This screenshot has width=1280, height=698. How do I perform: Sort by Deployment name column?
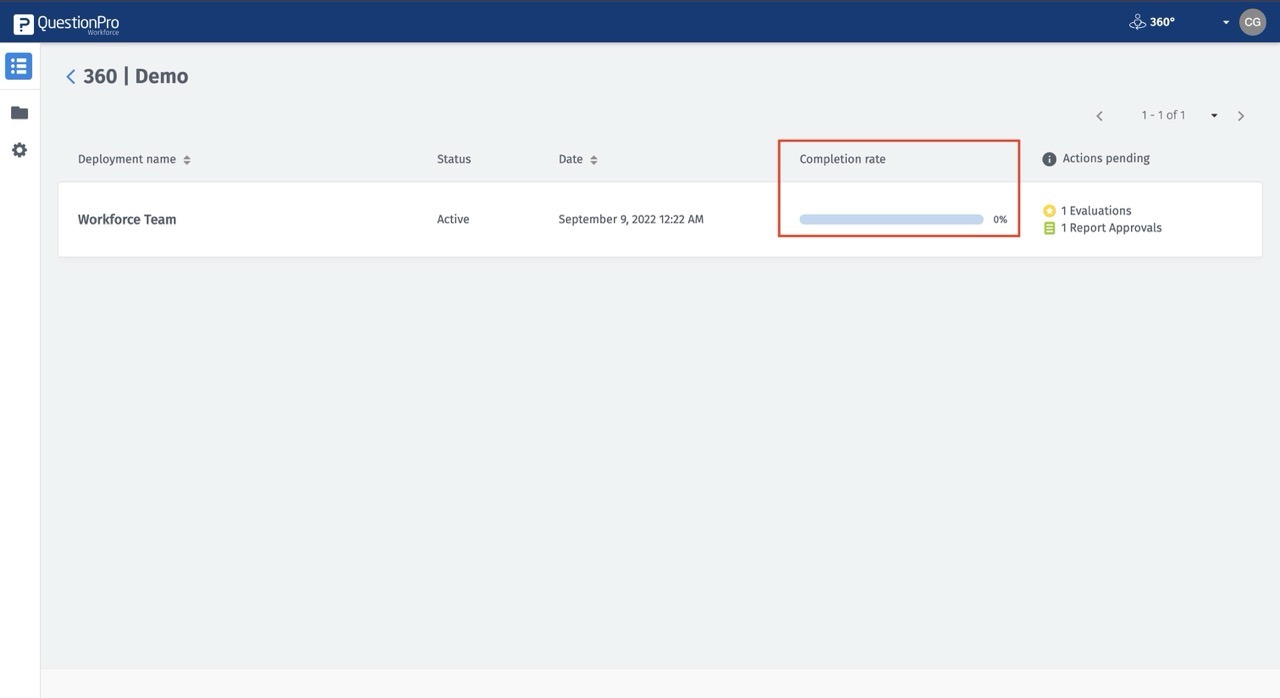coord(187,160)
